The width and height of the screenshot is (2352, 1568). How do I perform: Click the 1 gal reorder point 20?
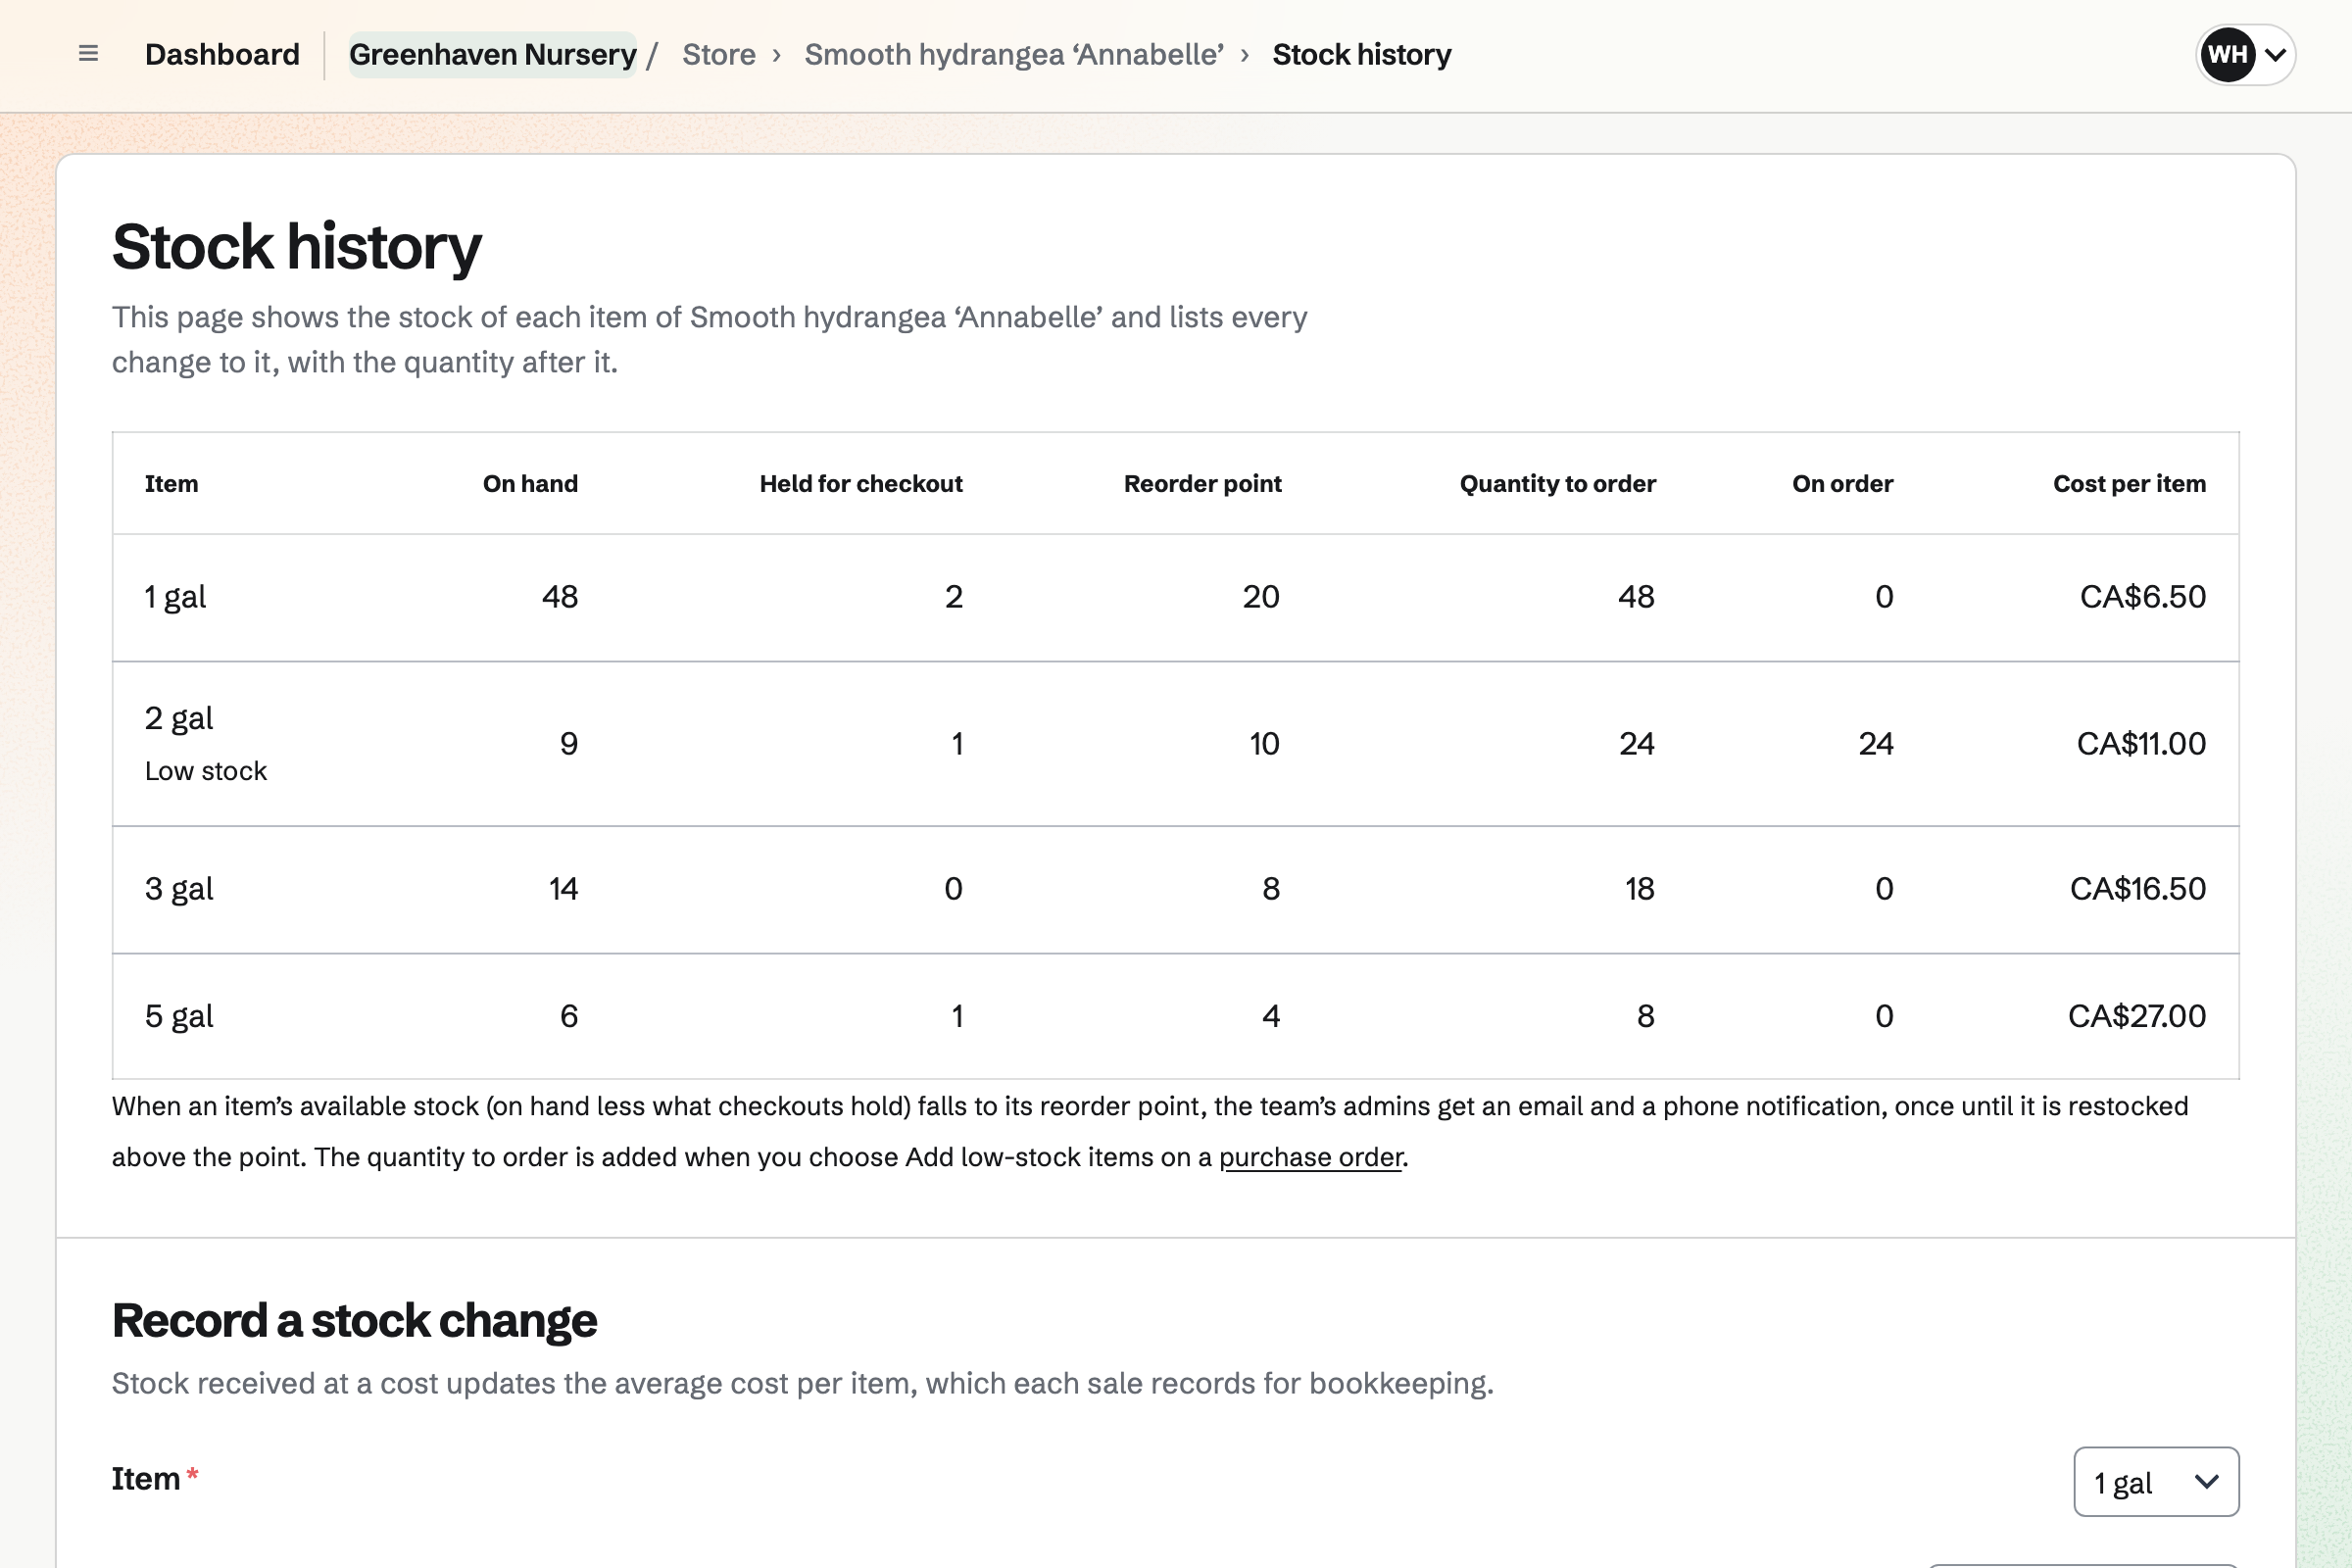click(1261, 597)
